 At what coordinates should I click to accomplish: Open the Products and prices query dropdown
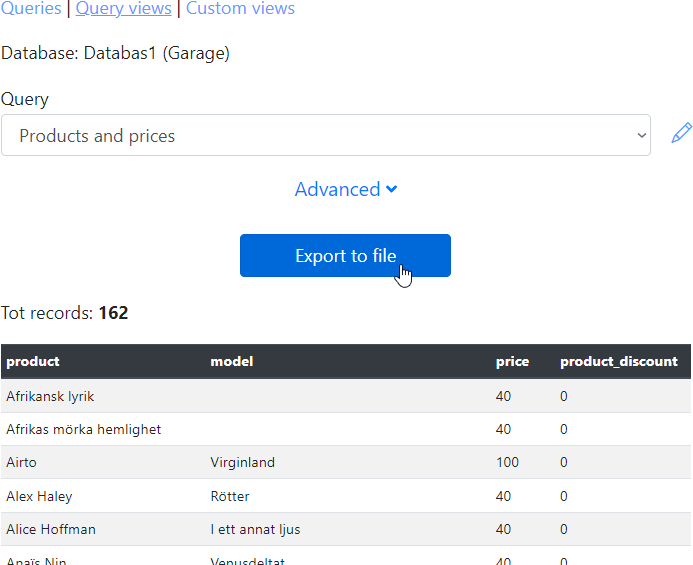tap(325, 136)
